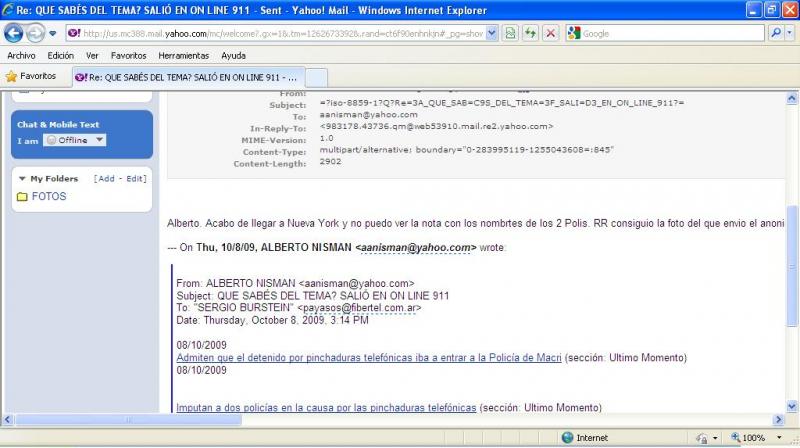Click the Internet security zone globe icon
Image resolution: width=800 pixels, height=448 pixels.
click(569, 438)
